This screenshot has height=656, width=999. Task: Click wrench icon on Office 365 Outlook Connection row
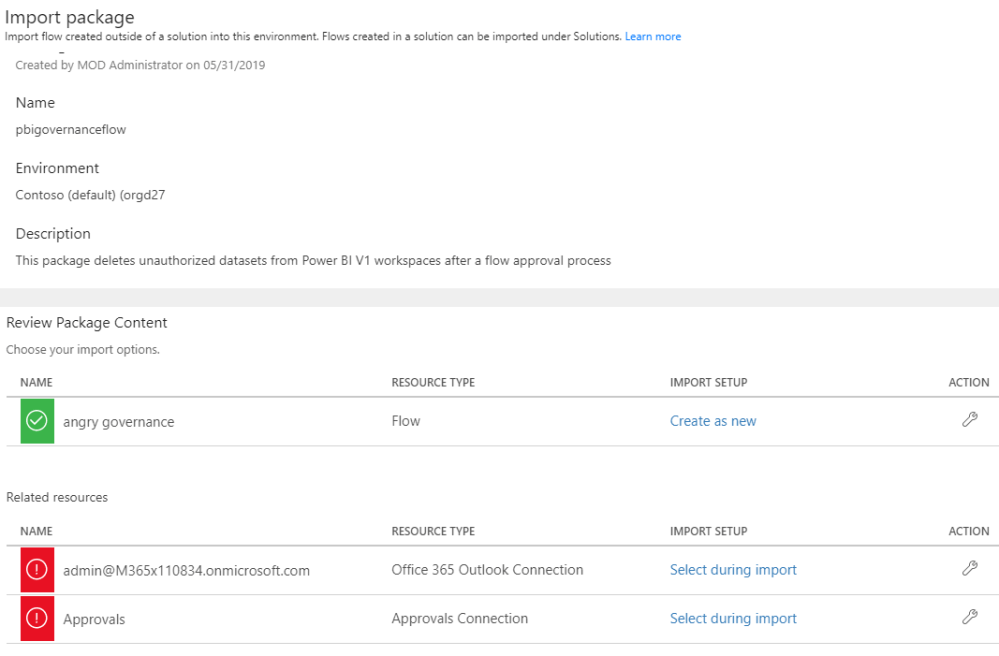[x=969, y=568]
